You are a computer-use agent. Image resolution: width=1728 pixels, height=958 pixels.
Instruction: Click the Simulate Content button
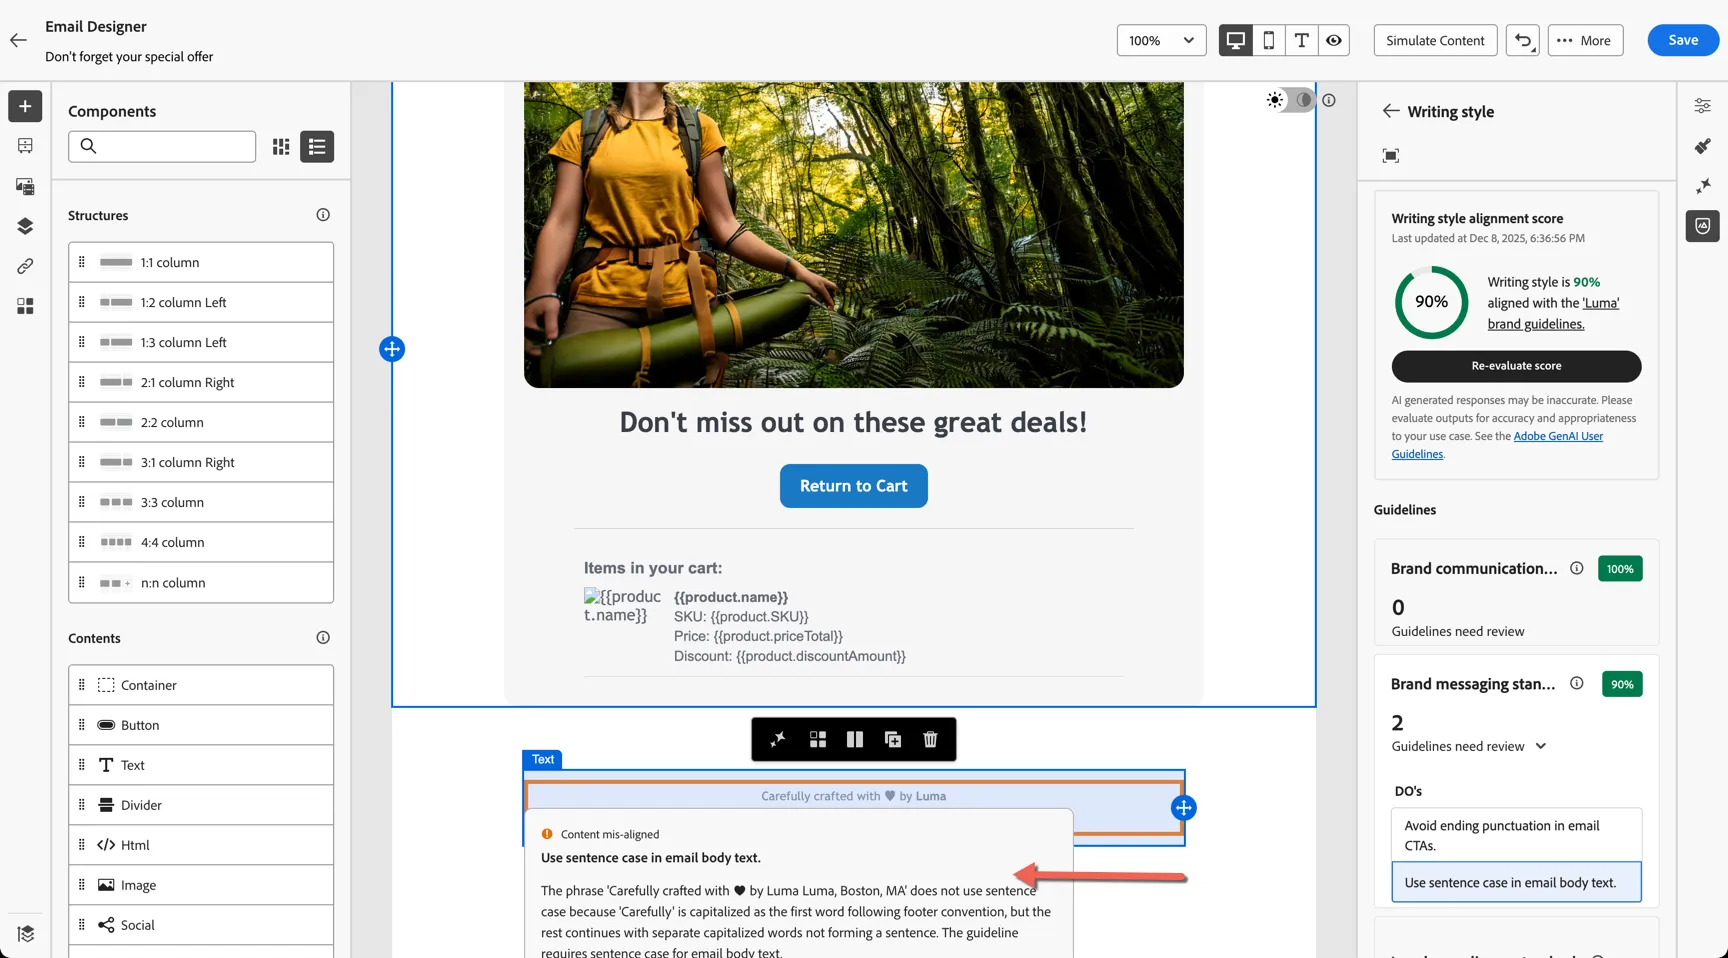pyautogui.click(x=1435, y=40)
